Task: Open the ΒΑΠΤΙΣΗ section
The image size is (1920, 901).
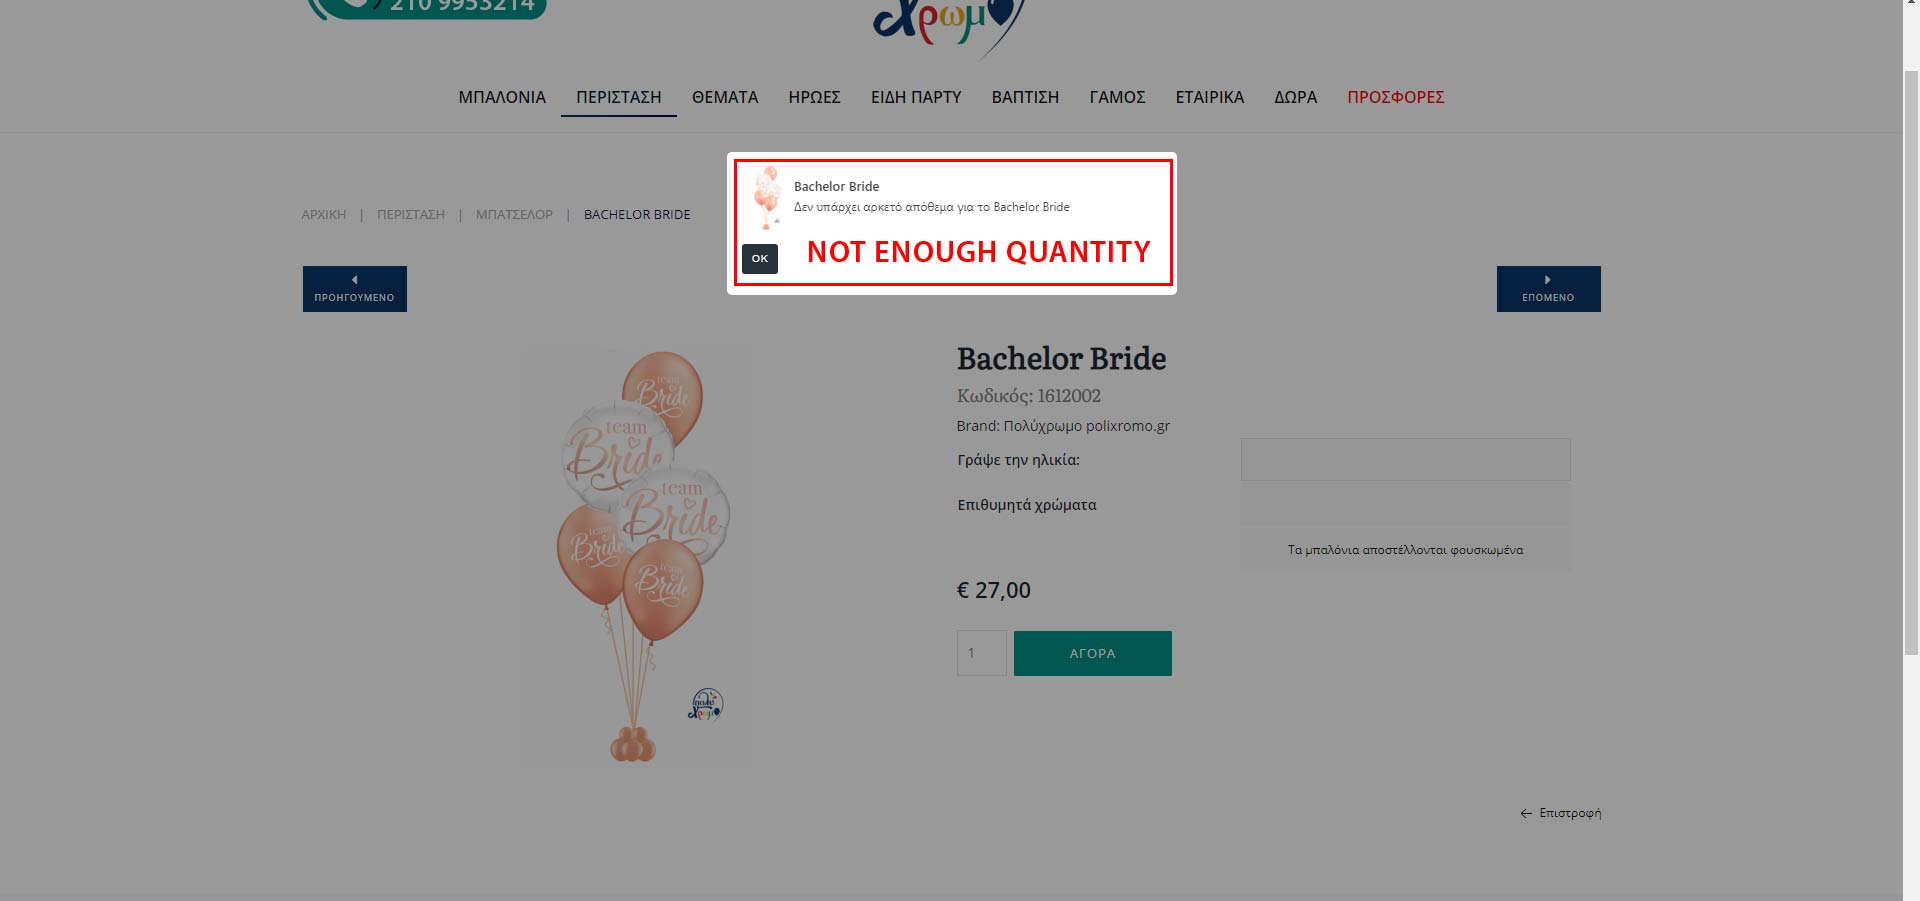Action: click(x=1025, y=97)
